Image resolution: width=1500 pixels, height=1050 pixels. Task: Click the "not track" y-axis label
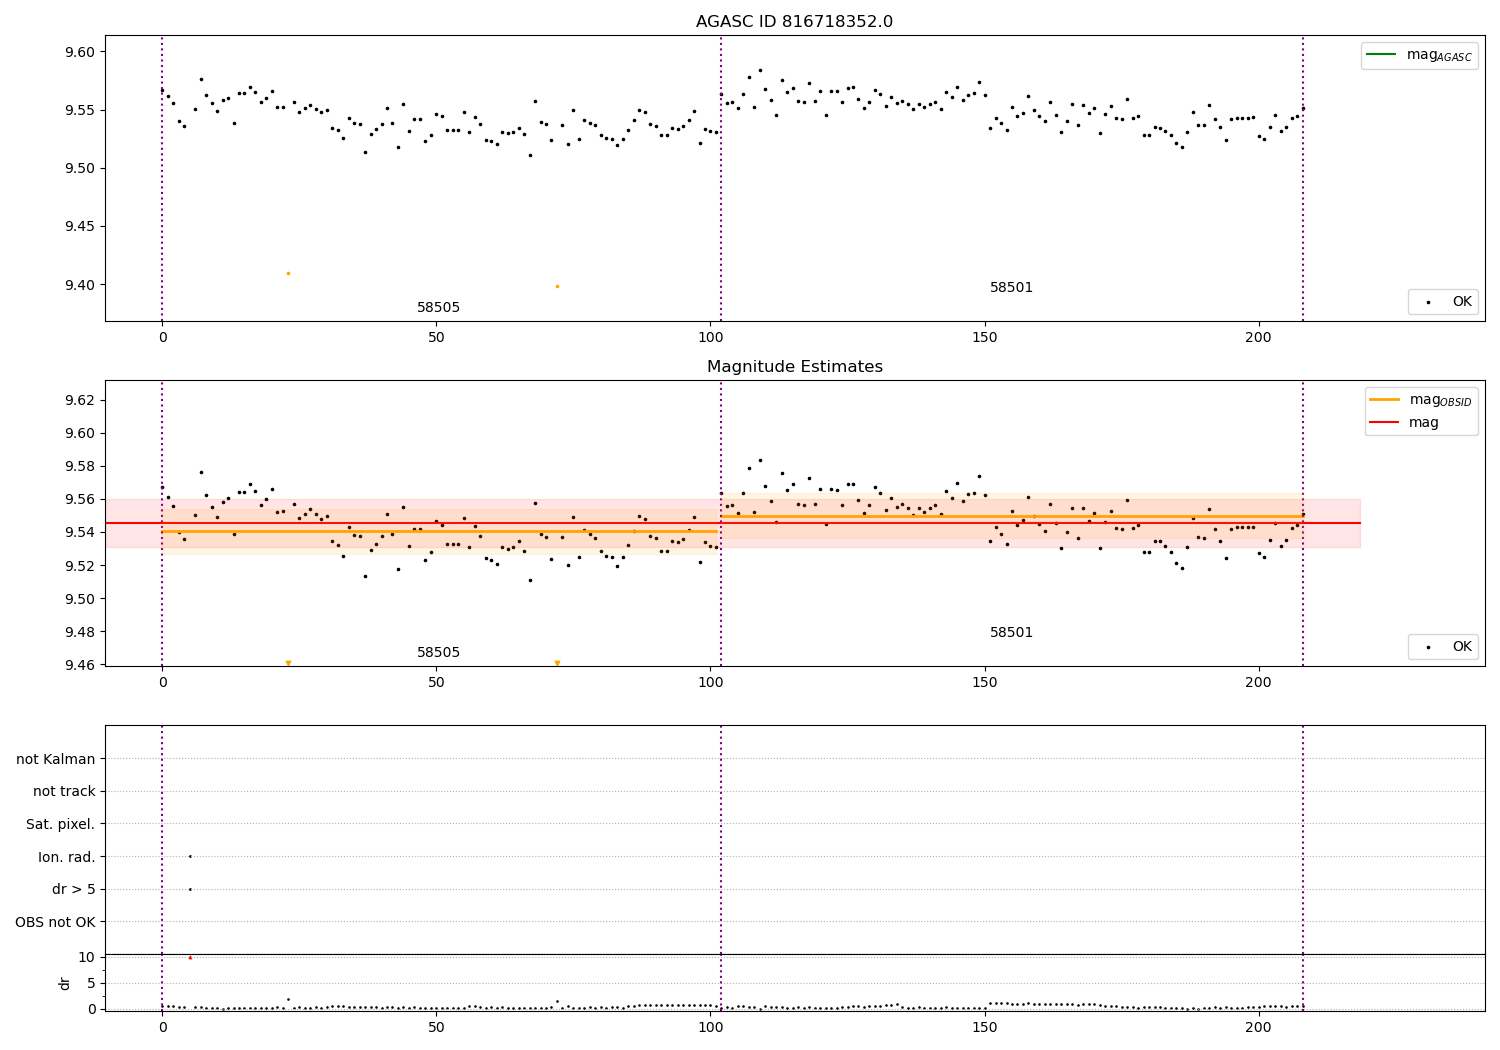(x=64, y=791)
